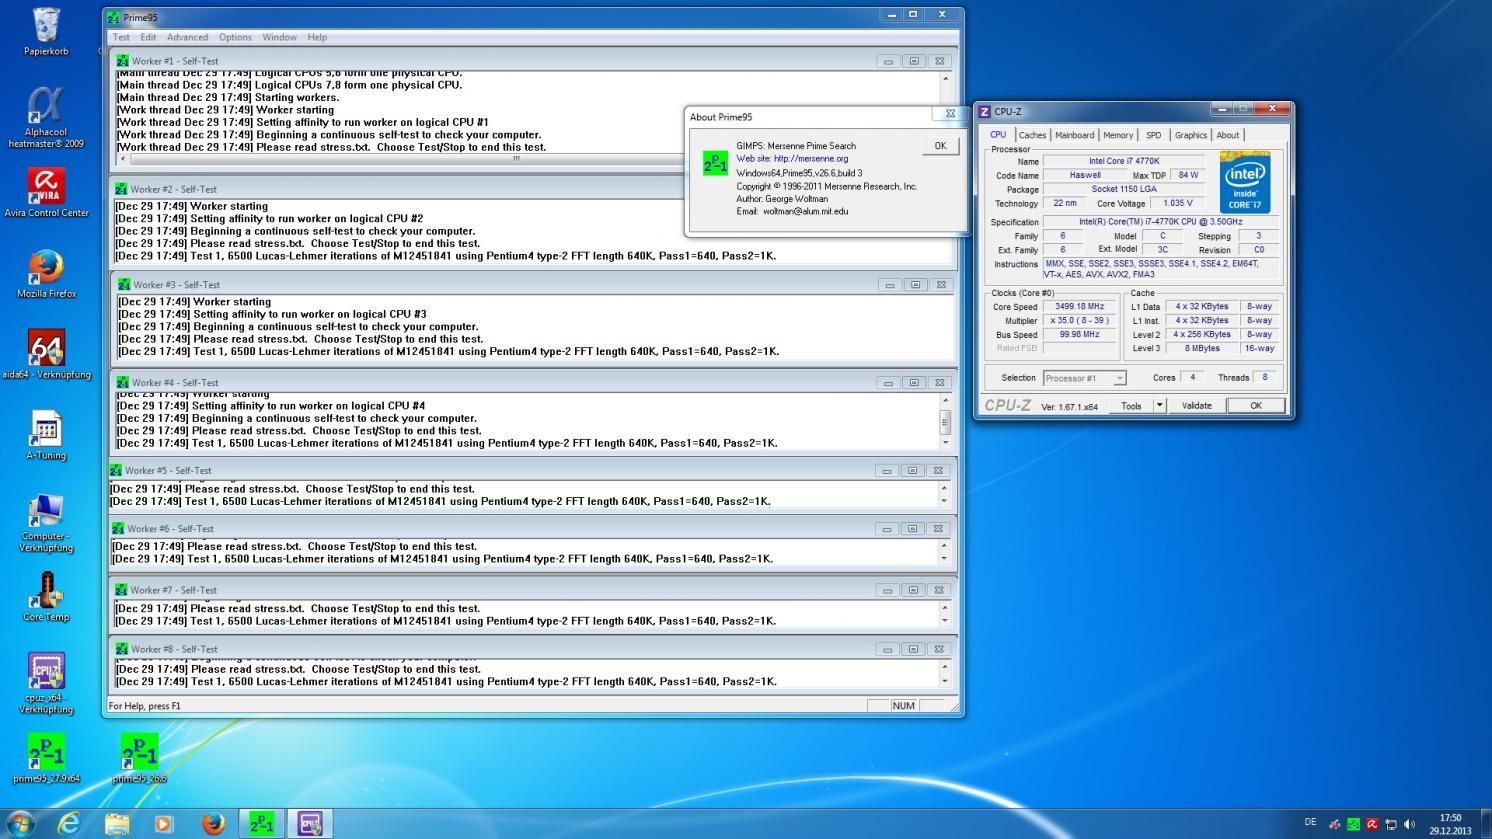Open Windows Explorer folder in taskbar

point(117,823)
